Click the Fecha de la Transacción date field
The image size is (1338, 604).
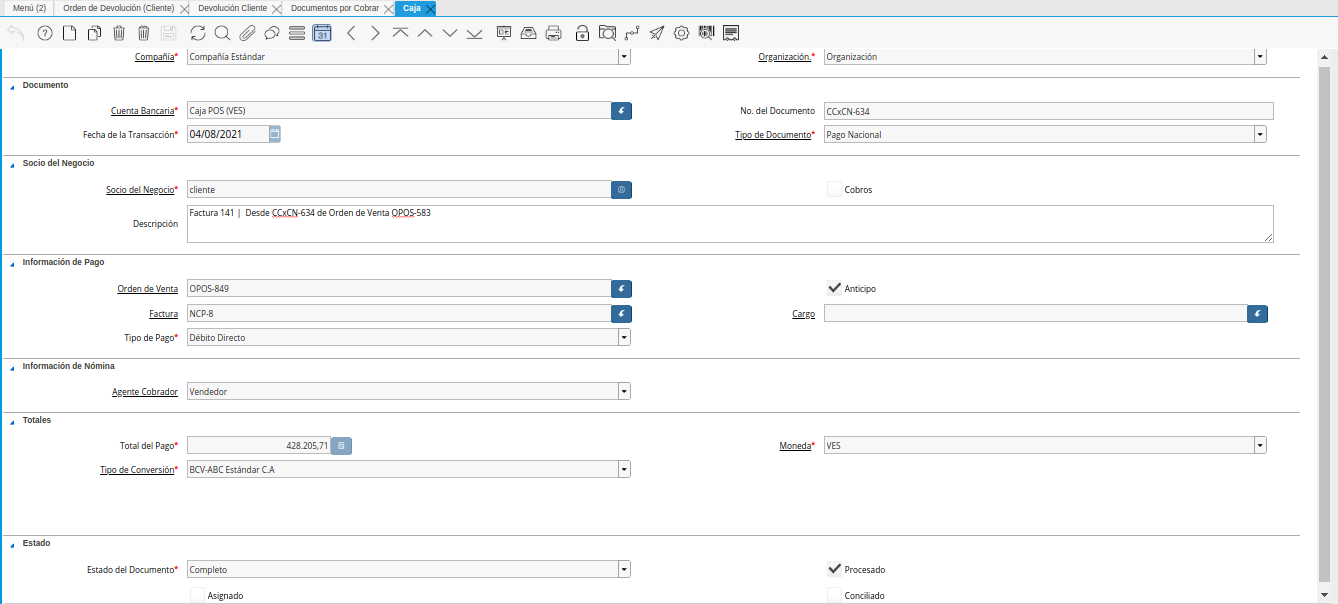click(228, 134)
